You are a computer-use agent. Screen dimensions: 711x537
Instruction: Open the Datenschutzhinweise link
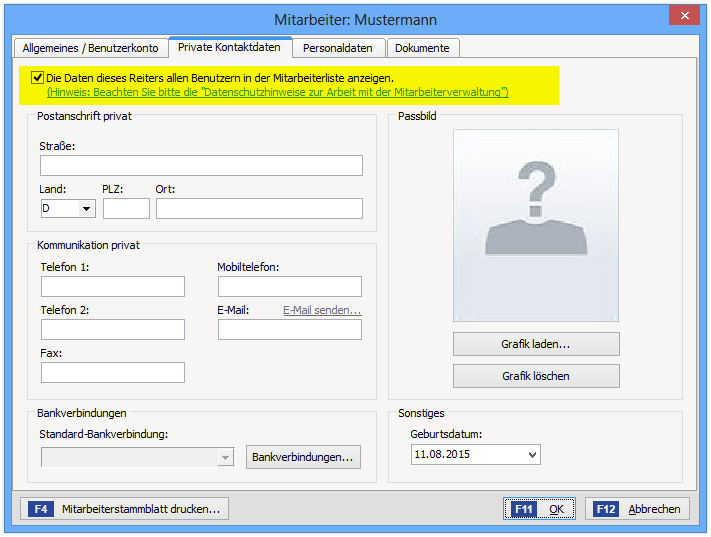click(278, 92)
